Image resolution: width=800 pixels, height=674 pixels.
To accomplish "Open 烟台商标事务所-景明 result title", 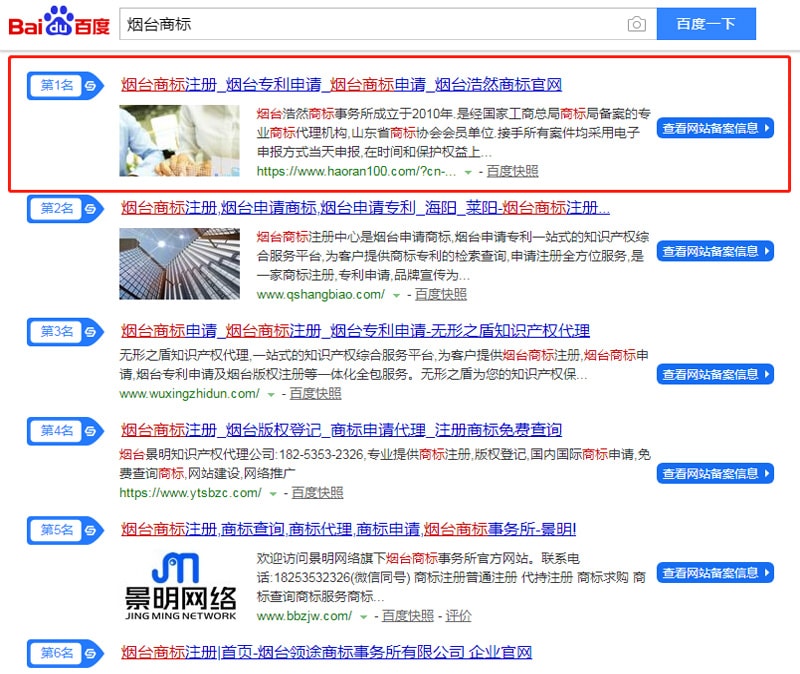I will pyautogui.click(x=348, y=529).
